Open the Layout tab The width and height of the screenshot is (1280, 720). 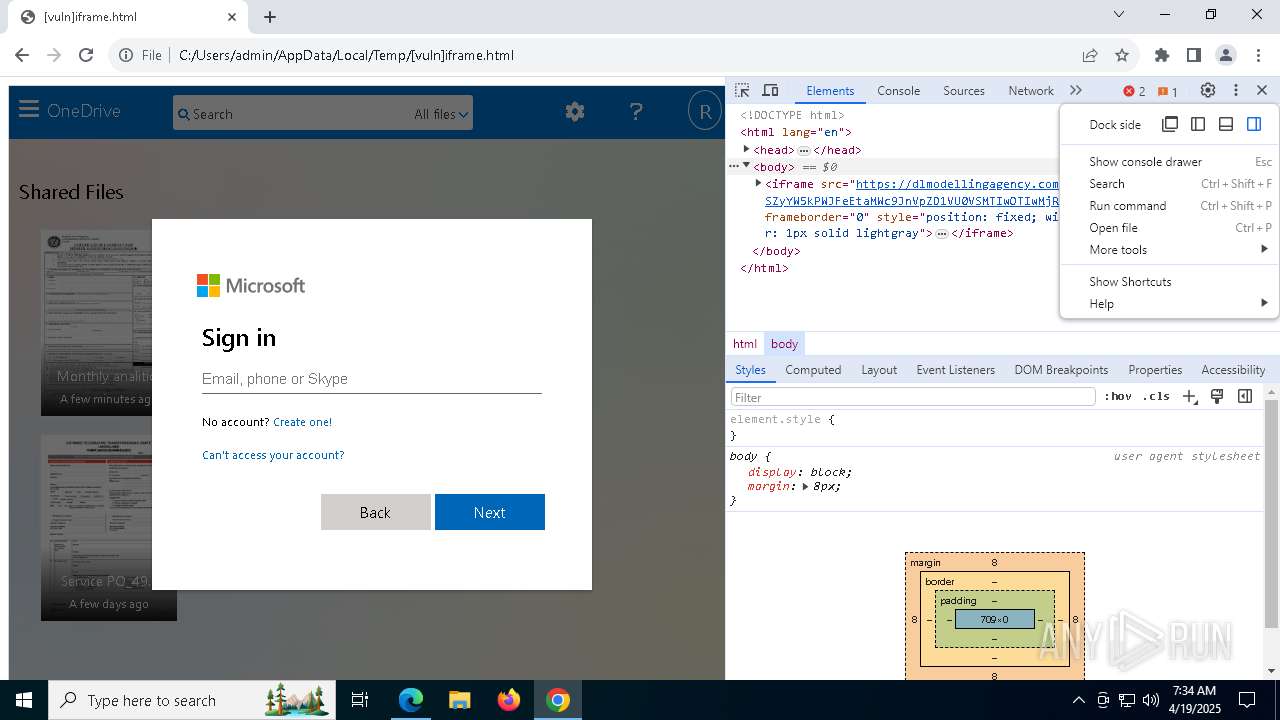click(x=879, y=369)
